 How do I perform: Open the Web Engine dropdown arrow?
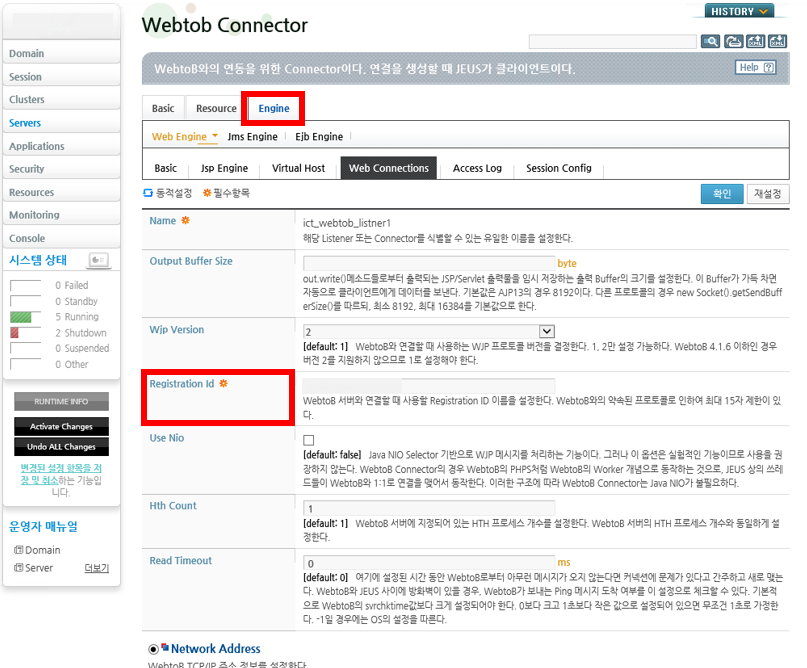(x=215, y=135)
